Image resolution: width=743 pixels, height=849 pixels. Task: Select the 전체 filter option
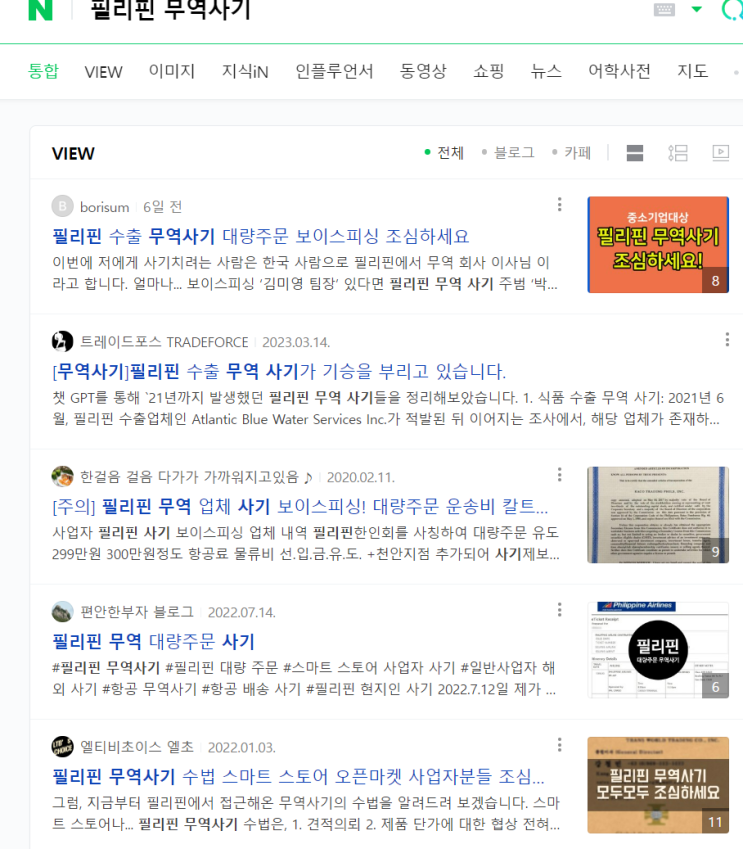445,153
